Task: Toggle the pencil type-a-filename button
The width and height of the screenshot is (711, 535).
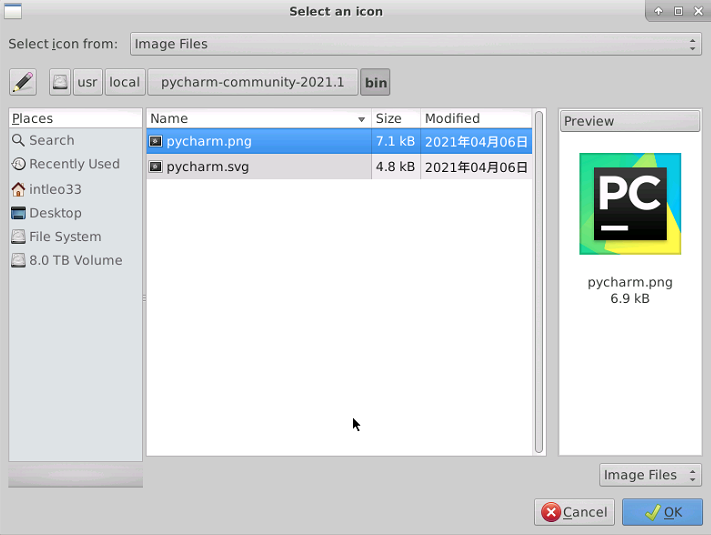Action: [x=23, y=82]
